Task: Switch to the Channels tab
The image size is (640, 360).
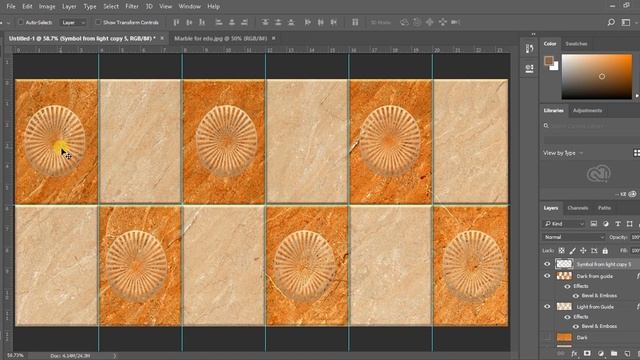Action: (578, 208)
